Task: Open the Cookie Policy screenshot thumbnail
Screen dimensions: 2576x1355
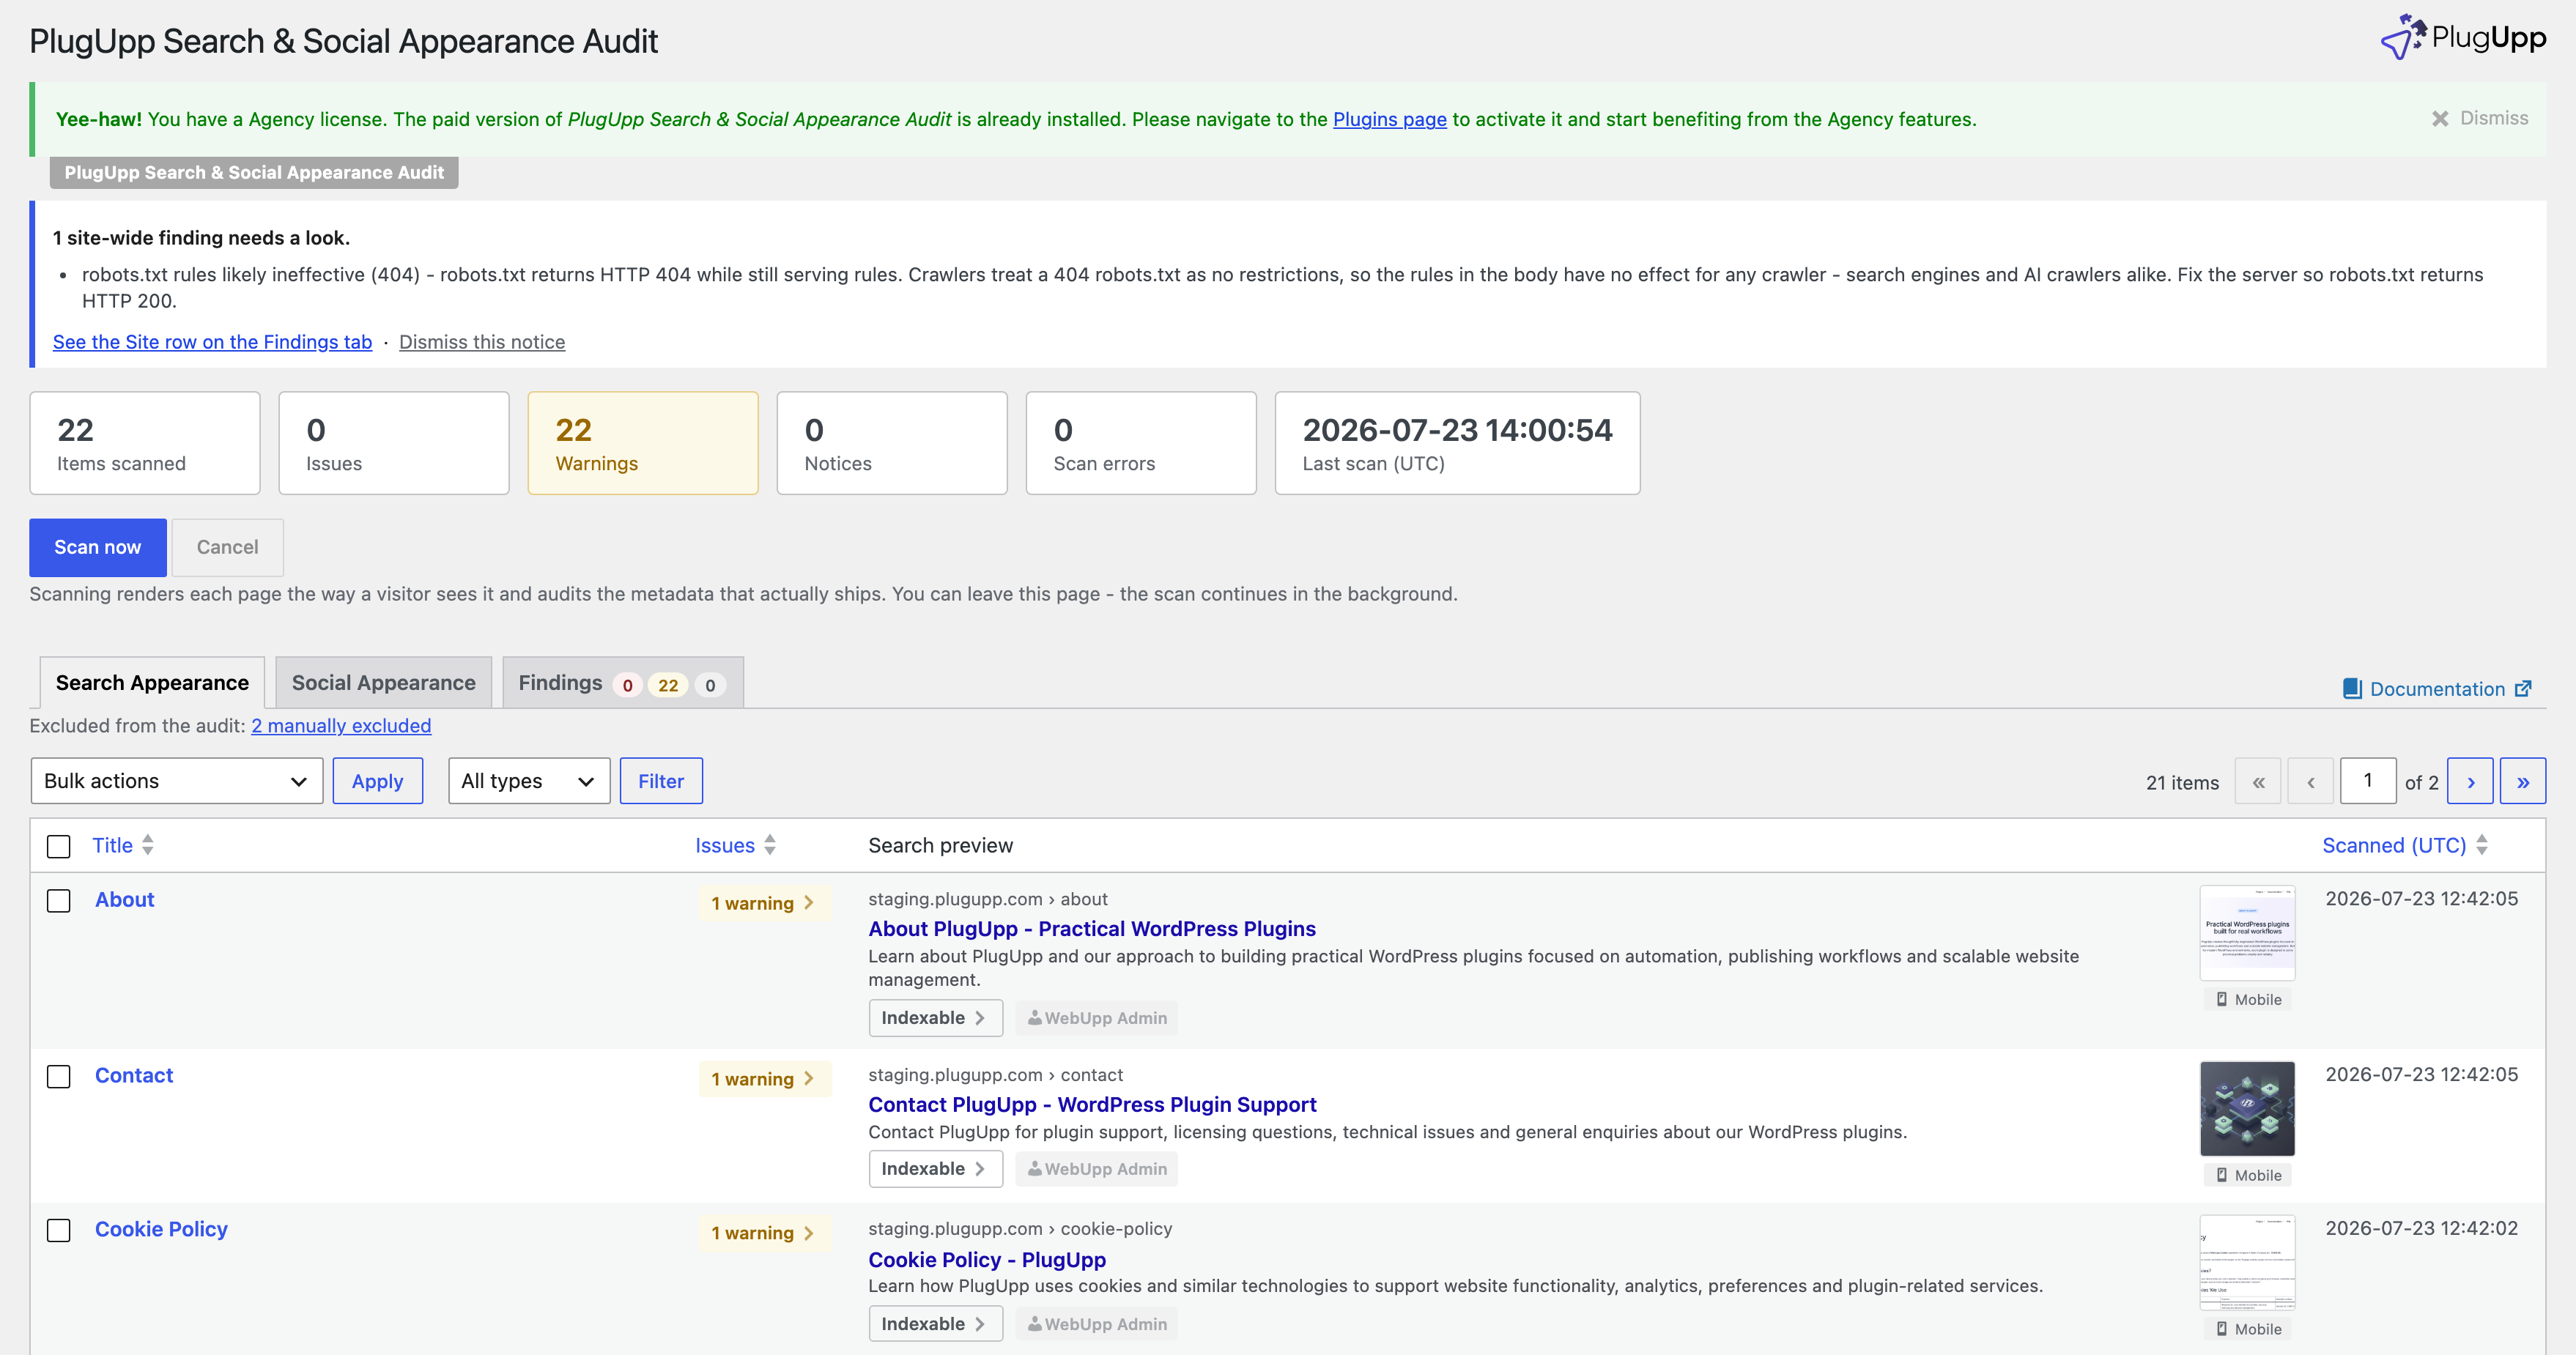Action: pyautogui.click(x=2247, y=1263)
